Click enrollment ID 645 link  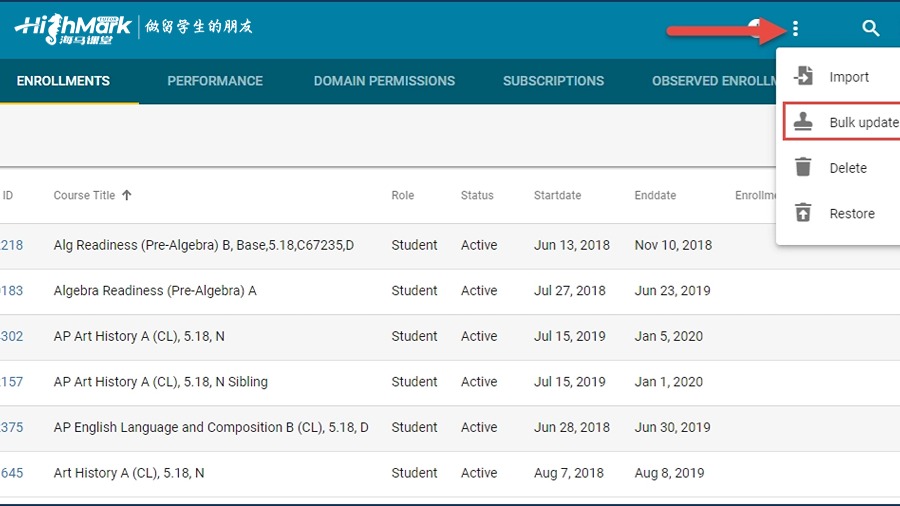[12, 473]
